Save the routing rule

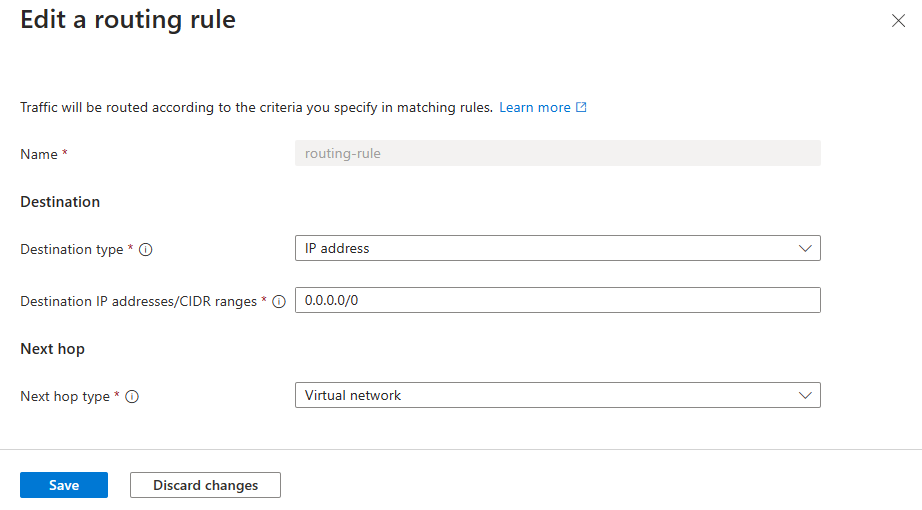click(x=64, y=485)
